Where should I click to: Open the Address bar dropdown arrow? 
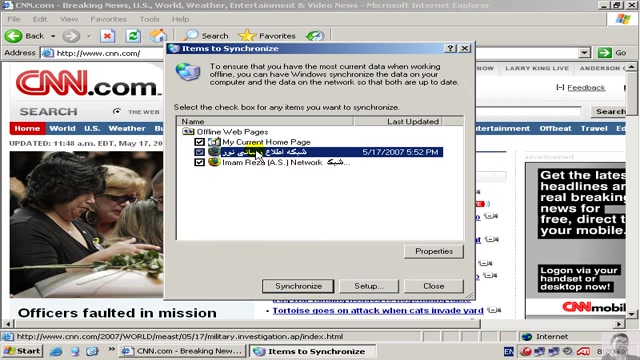pyautogui.click(x=584, y=53)
